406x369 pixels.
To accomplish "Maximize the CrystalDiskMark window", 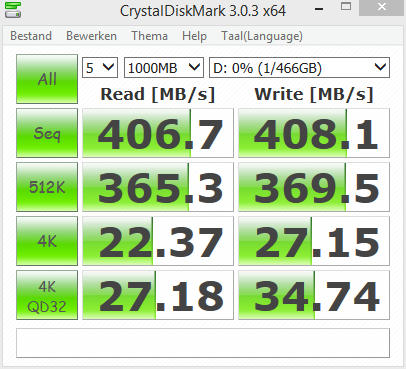I will click(346, 7).
